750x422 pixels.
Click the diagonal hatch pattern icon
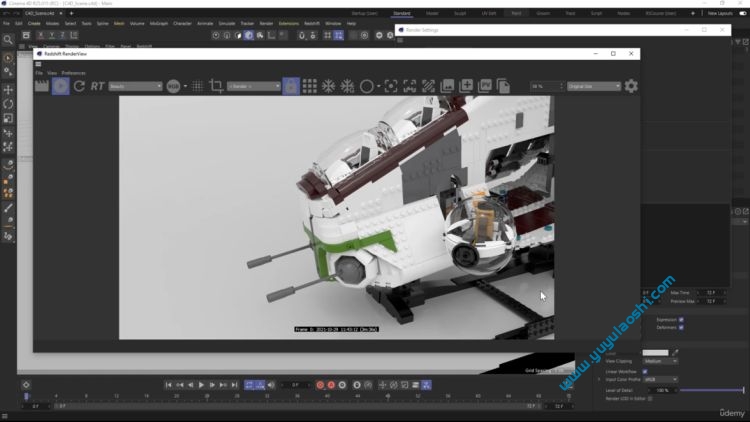click(428, 86)
